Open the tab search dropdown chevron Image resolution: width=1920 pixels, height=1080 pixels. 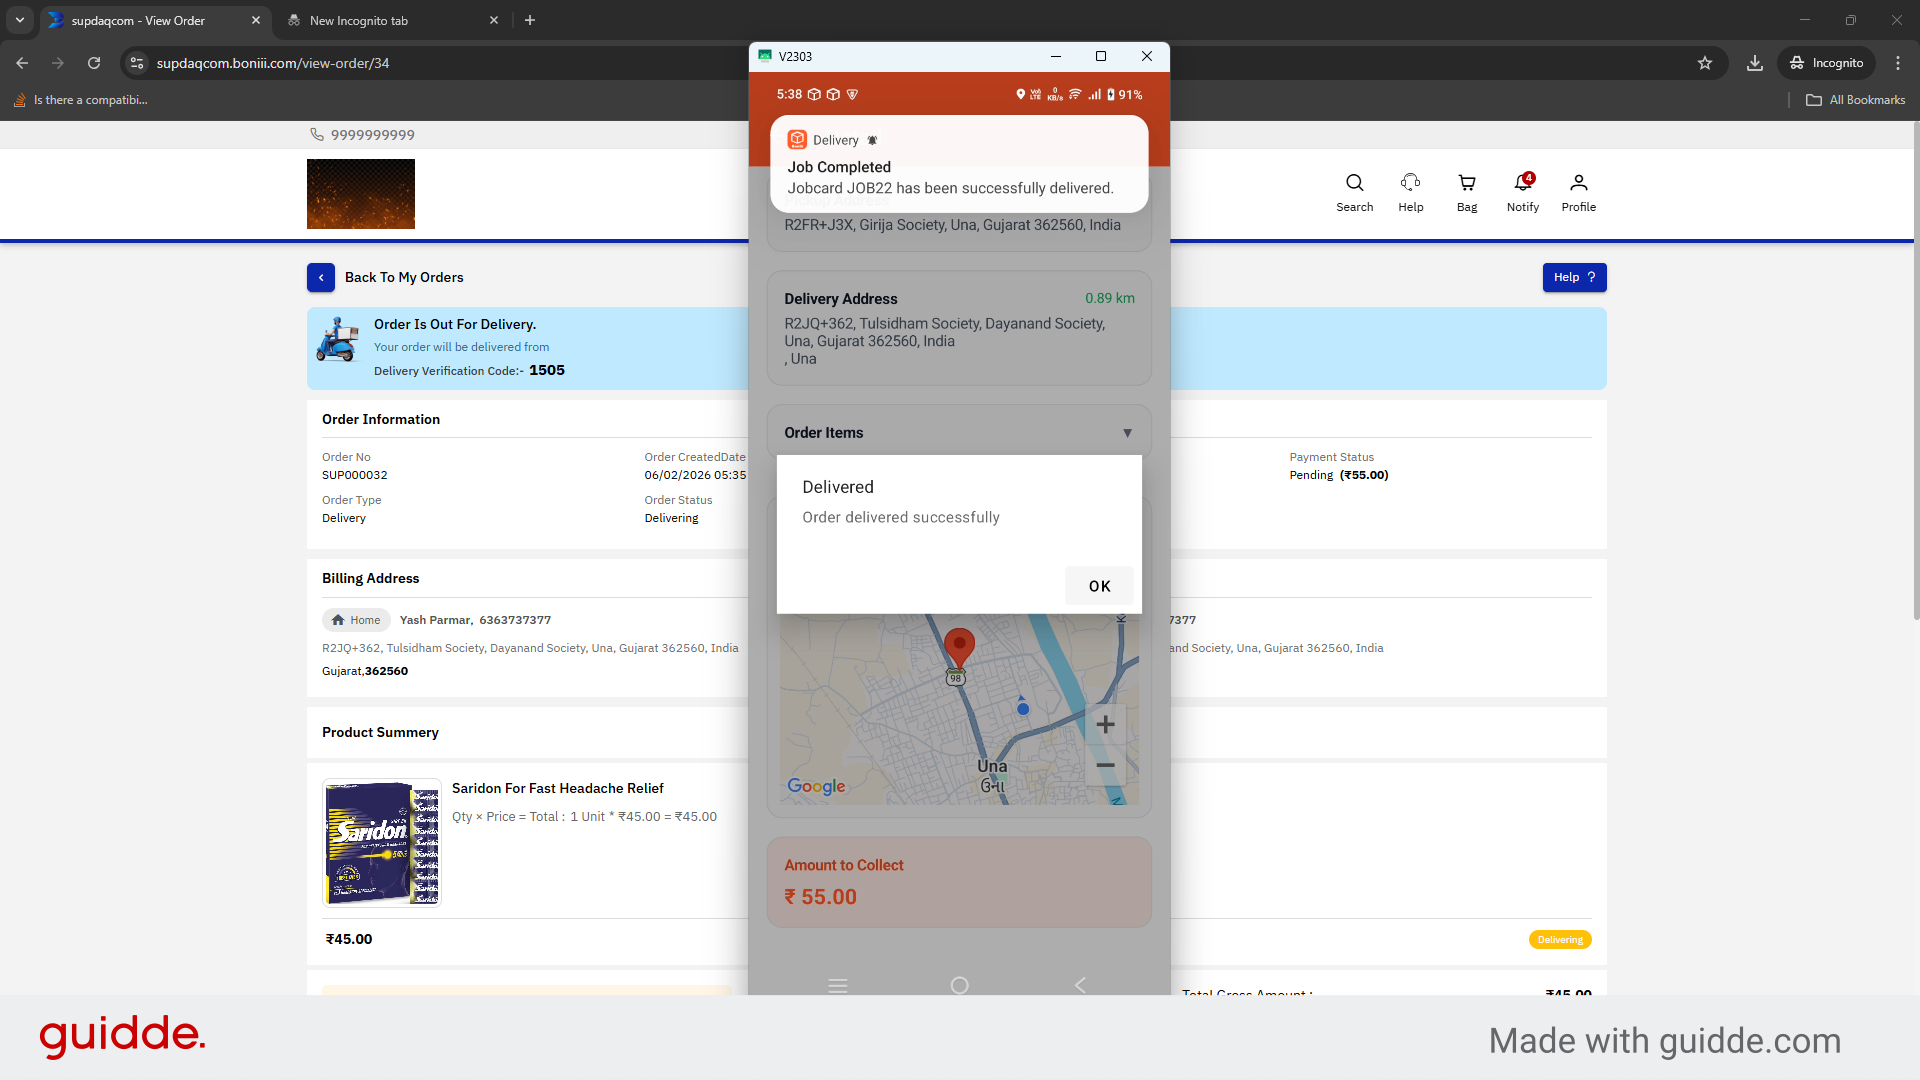click(x=20, y=20)
